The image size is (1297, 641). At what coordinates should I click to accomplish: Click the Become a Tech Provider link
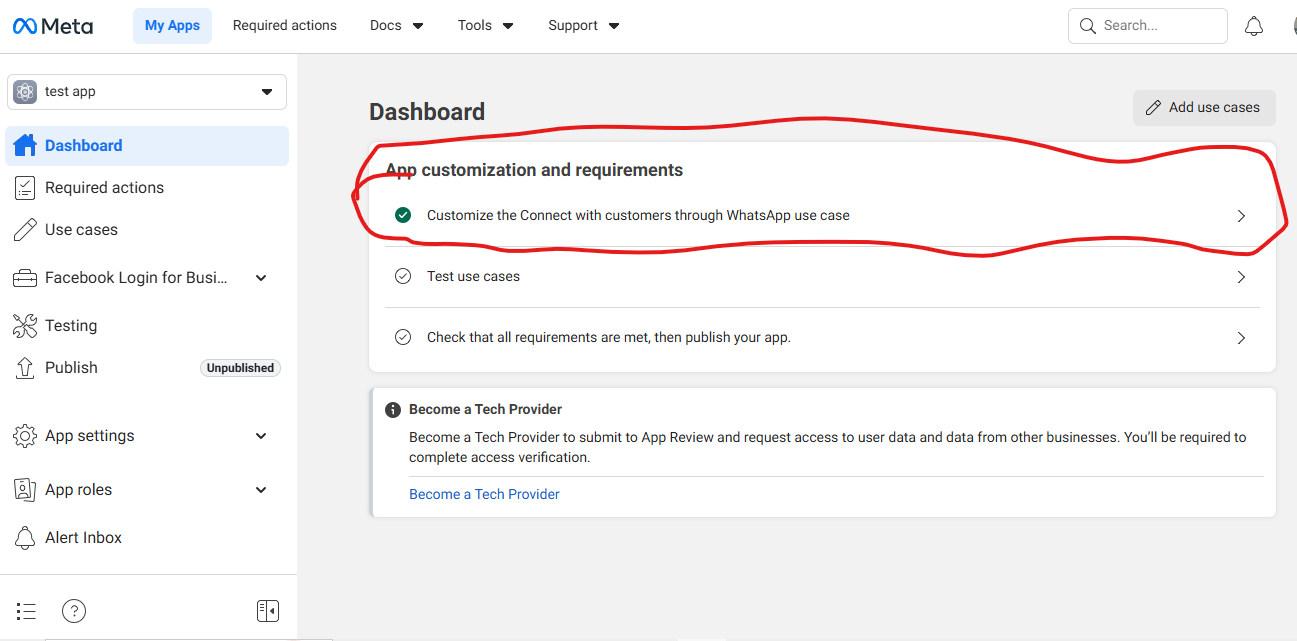click(x=484, y=493)
